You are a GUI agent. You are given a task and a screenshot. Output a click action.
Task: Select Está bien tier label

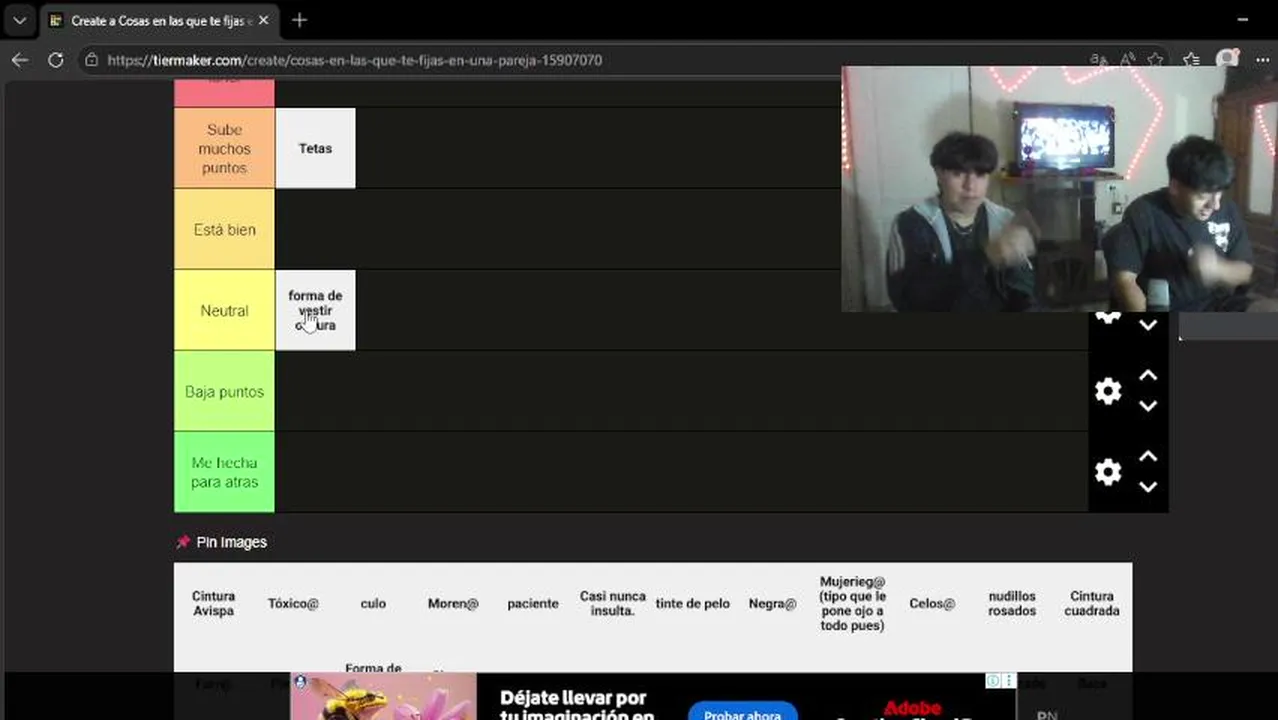(x=224, y=229)
